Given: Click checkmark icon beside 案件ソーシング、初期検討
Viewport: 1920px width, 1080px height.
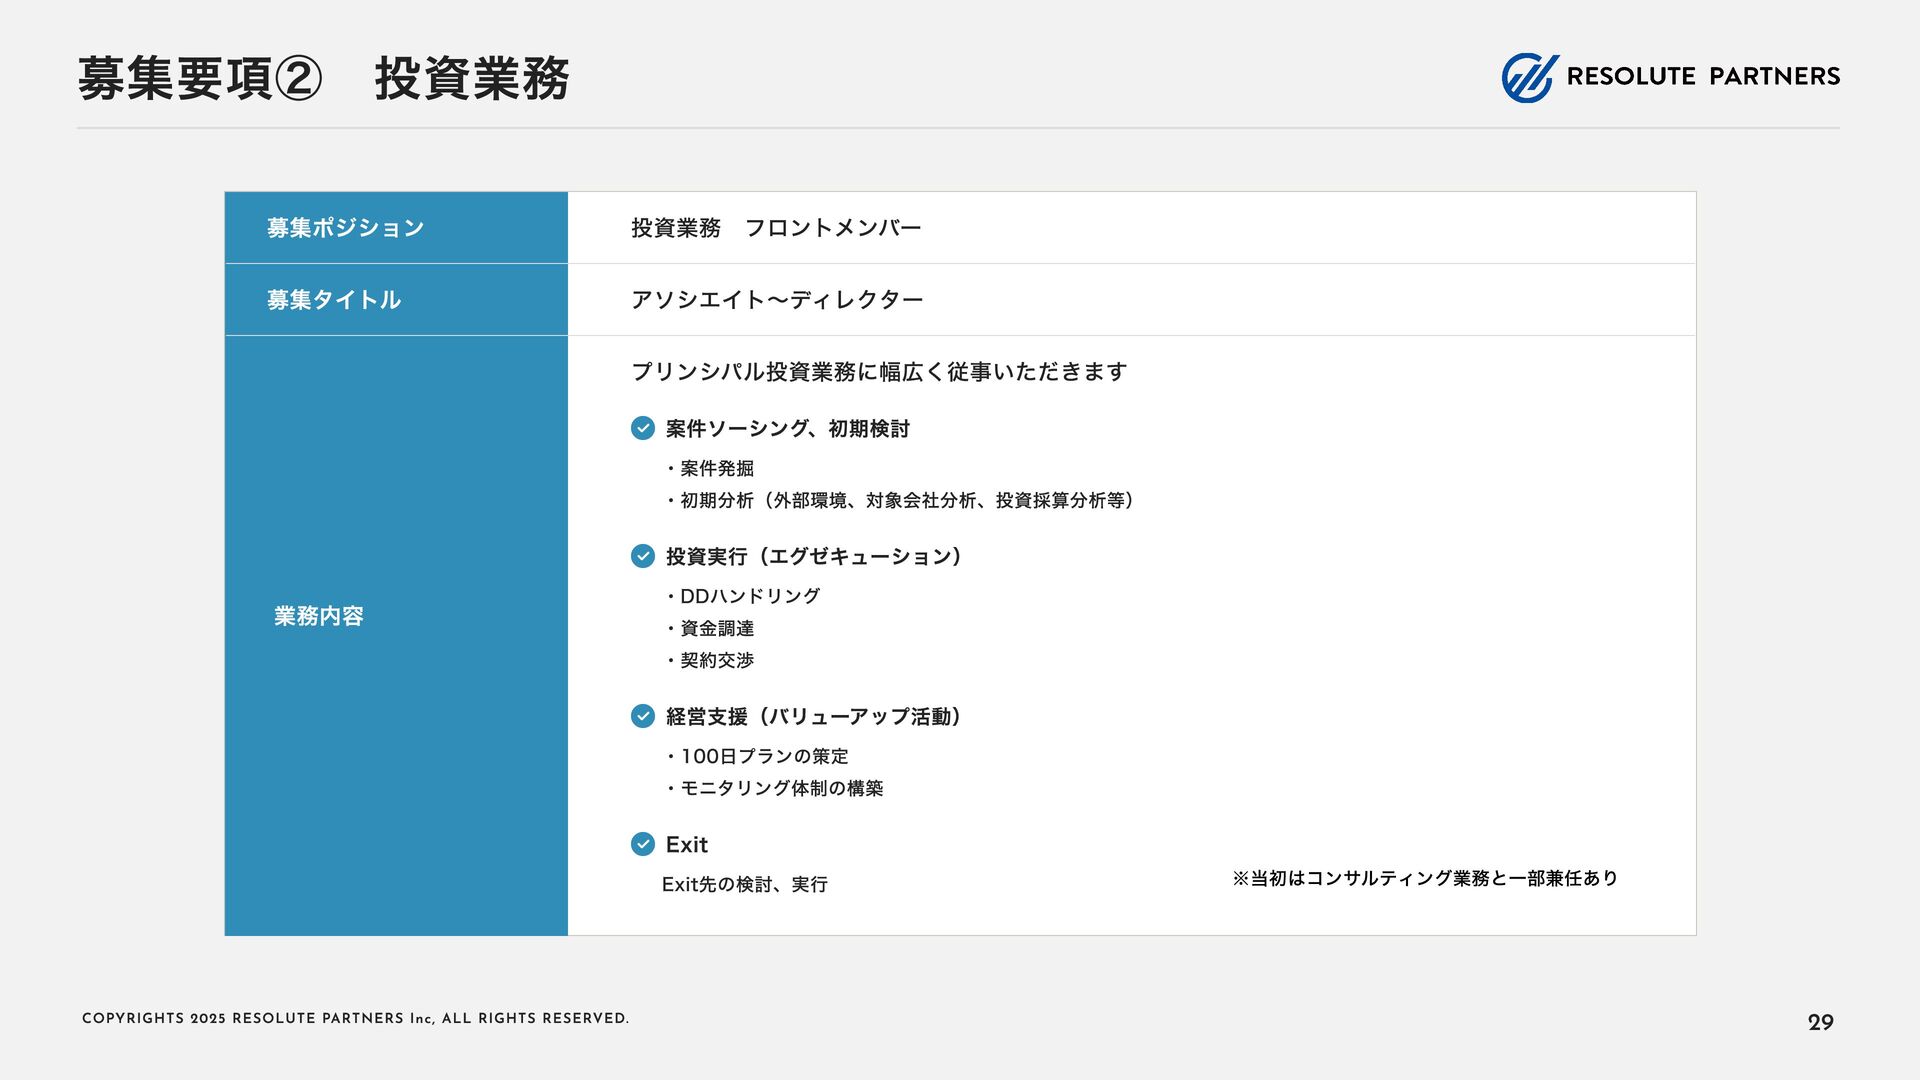Looking at the screenshot, I should coord(643,428).
